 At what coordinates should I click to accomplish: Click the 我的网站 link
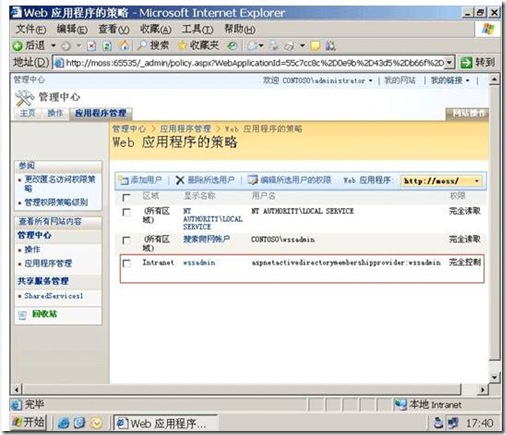point(400,80)
